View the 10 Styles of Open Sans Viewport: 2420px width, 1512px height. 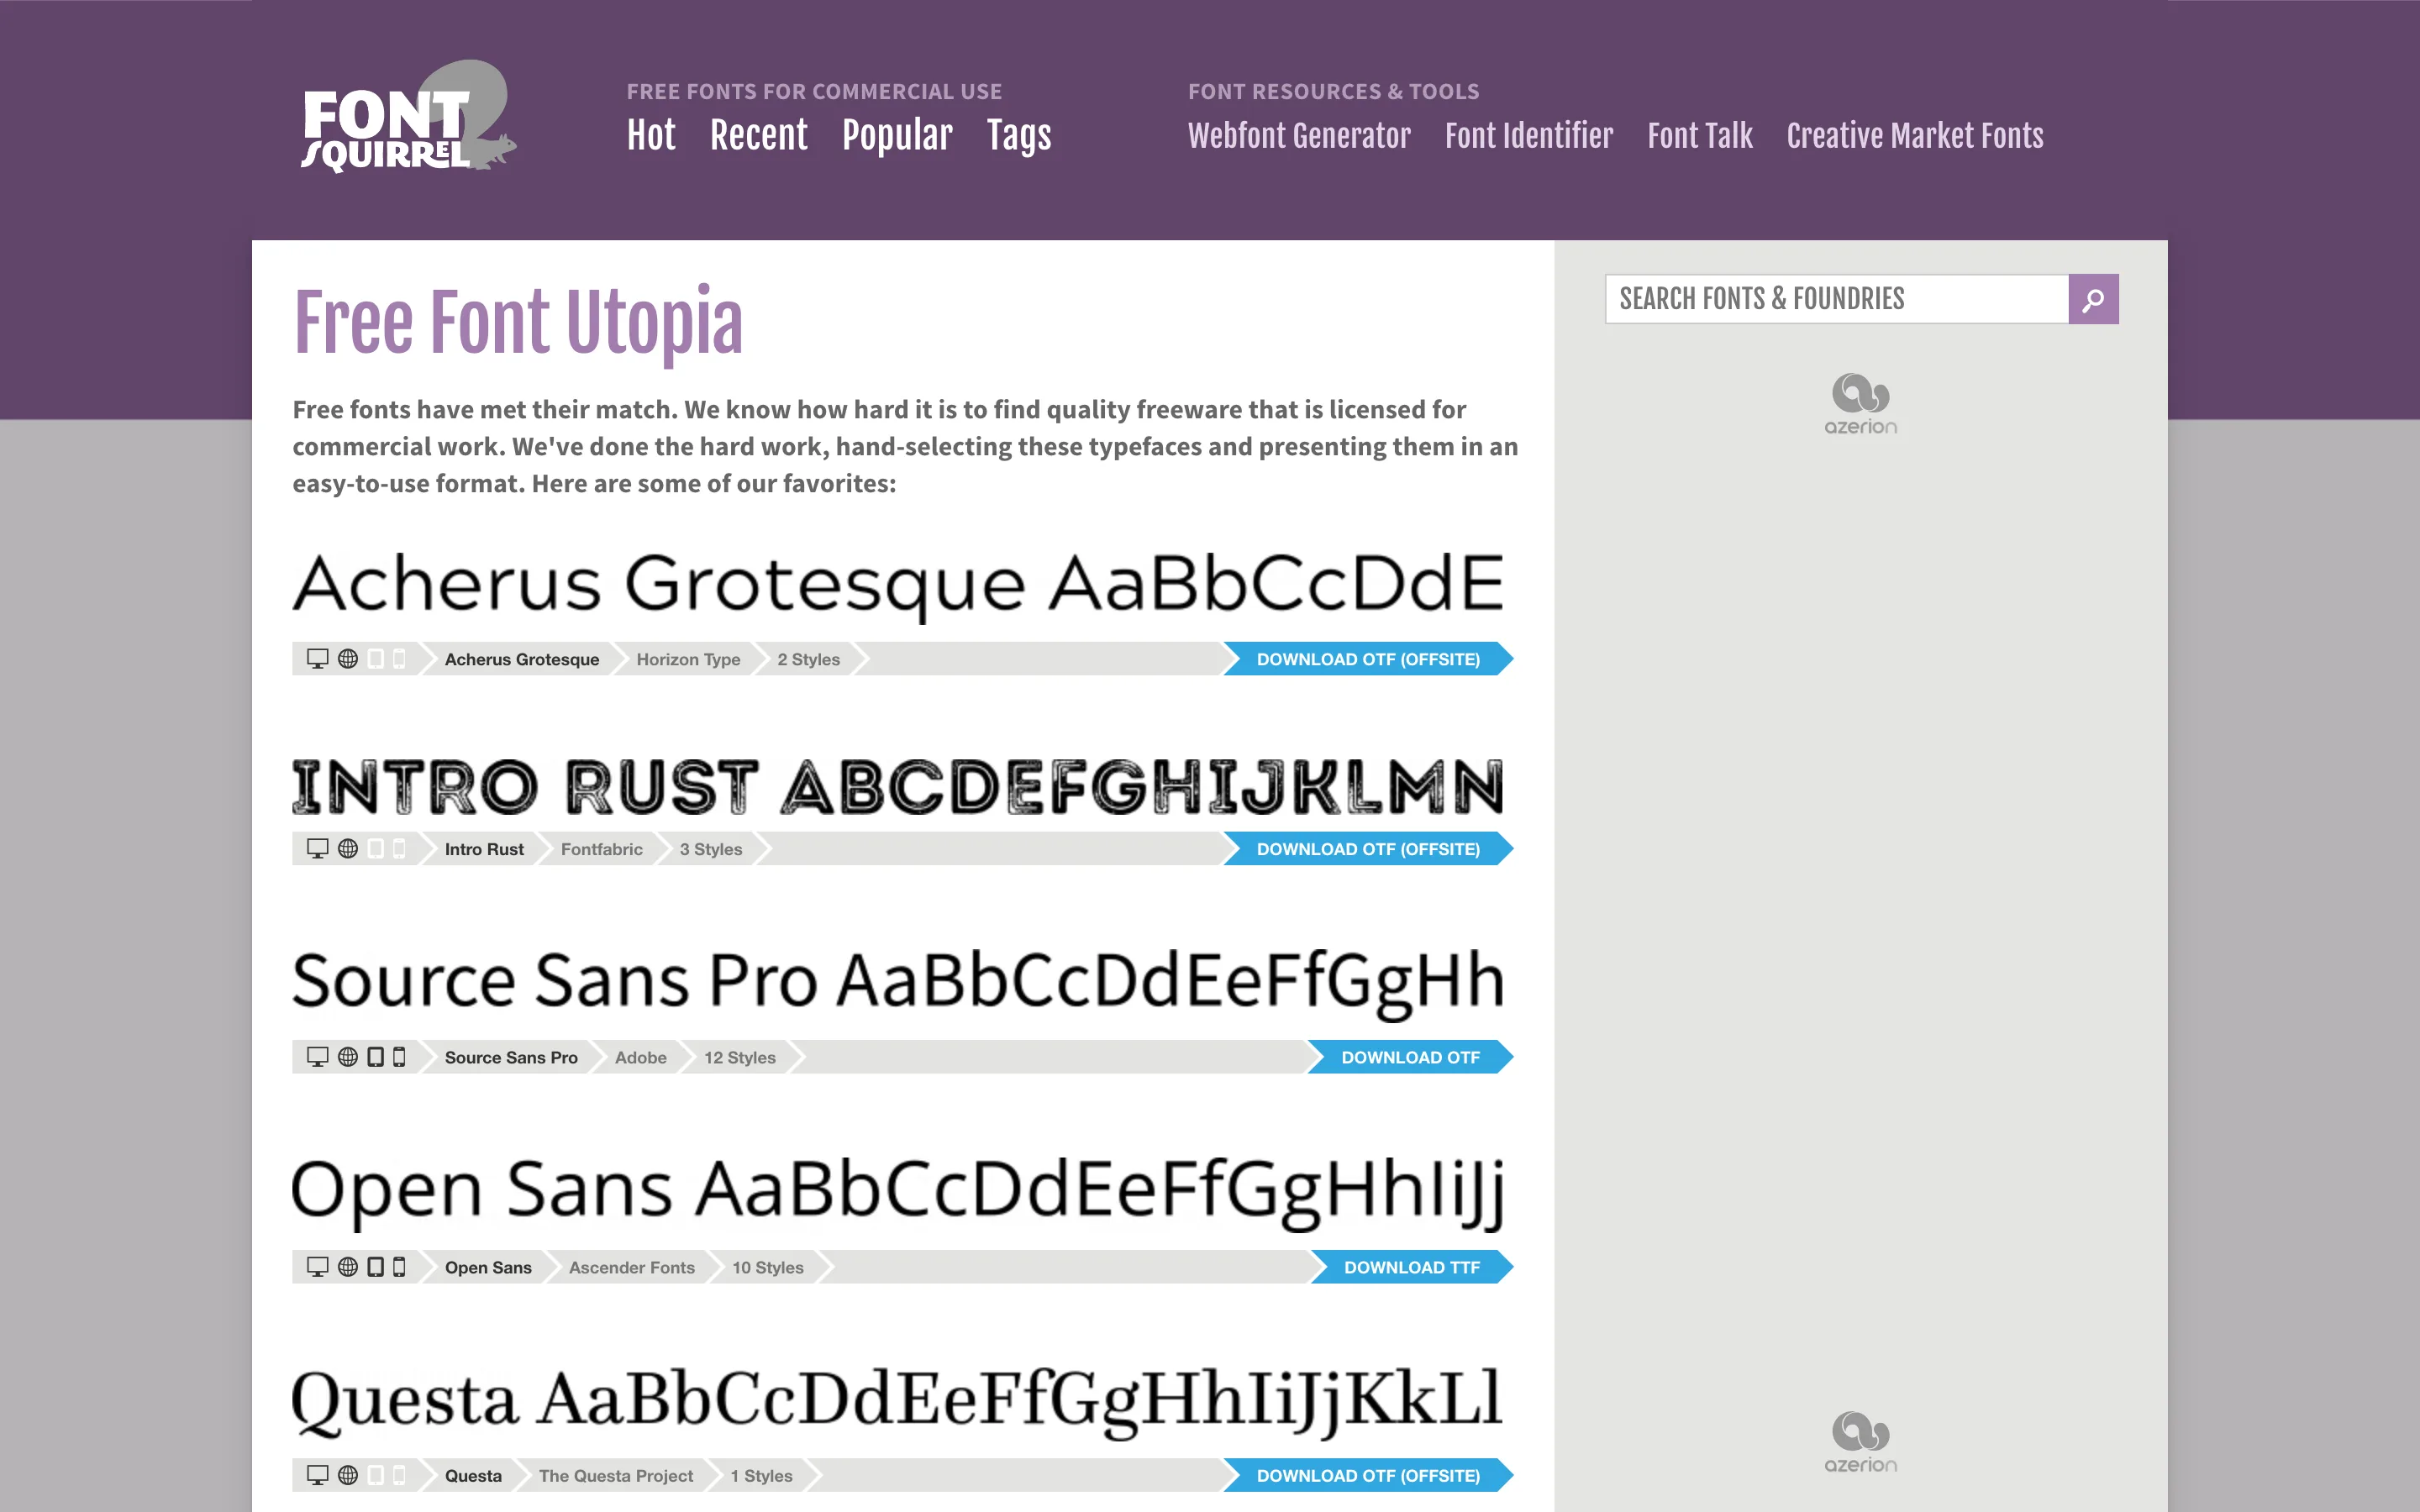[767, 1267]
